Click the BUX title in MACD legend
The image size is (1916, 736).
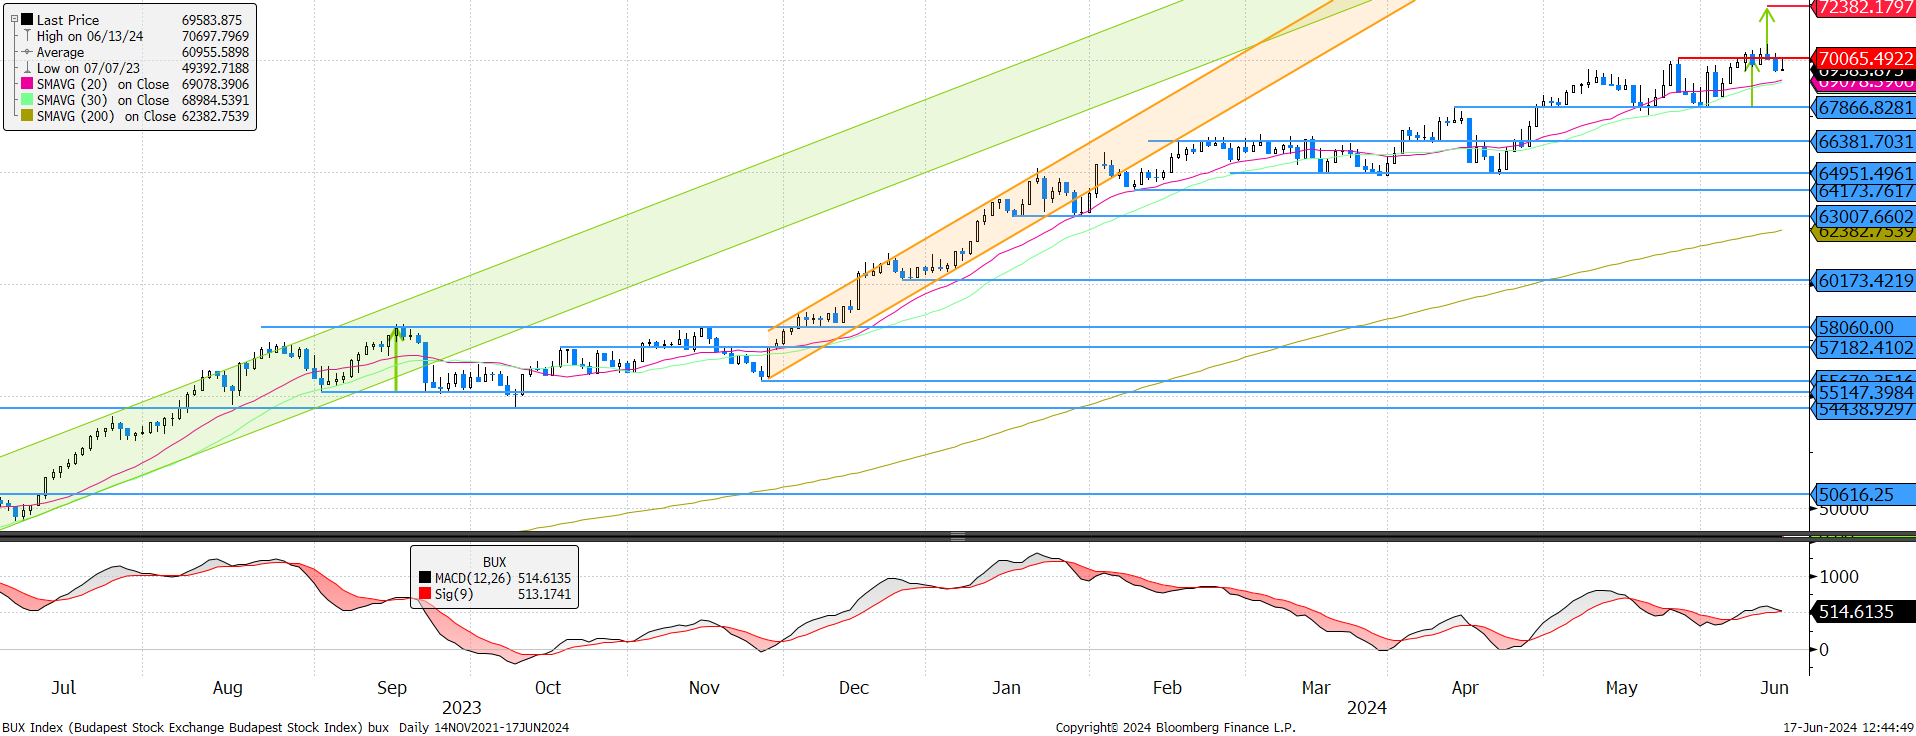click(494, 562)
